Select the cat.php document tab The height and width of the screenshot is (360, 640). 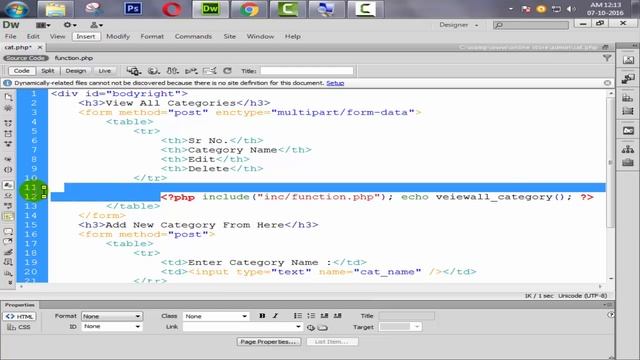(x=18, y=47)
